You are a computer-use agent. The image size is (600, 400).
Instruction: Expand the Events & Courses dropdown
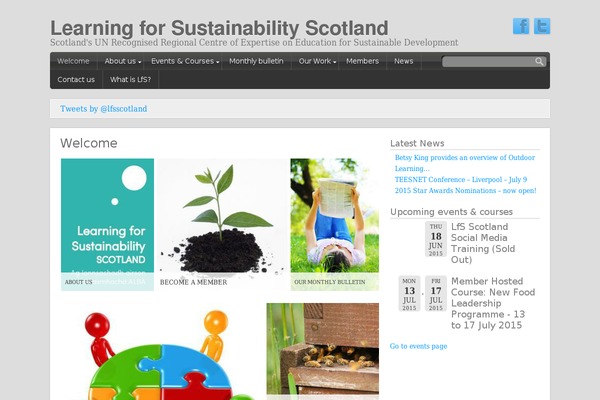184,61
